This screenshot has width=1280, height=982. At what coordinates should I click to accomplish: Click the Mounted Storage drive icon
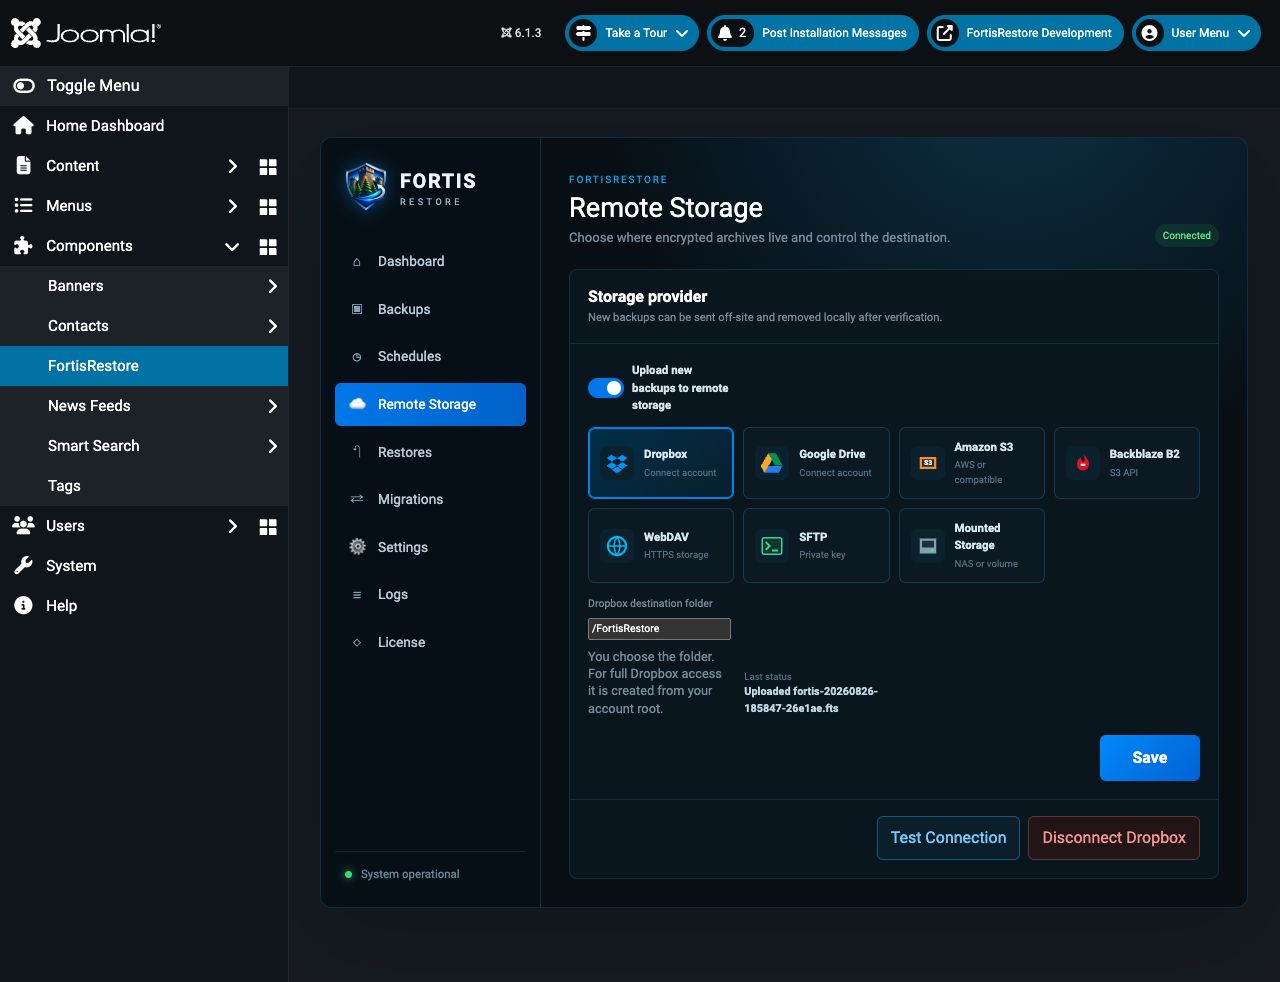pyautogui.click(x=928, y=546)
